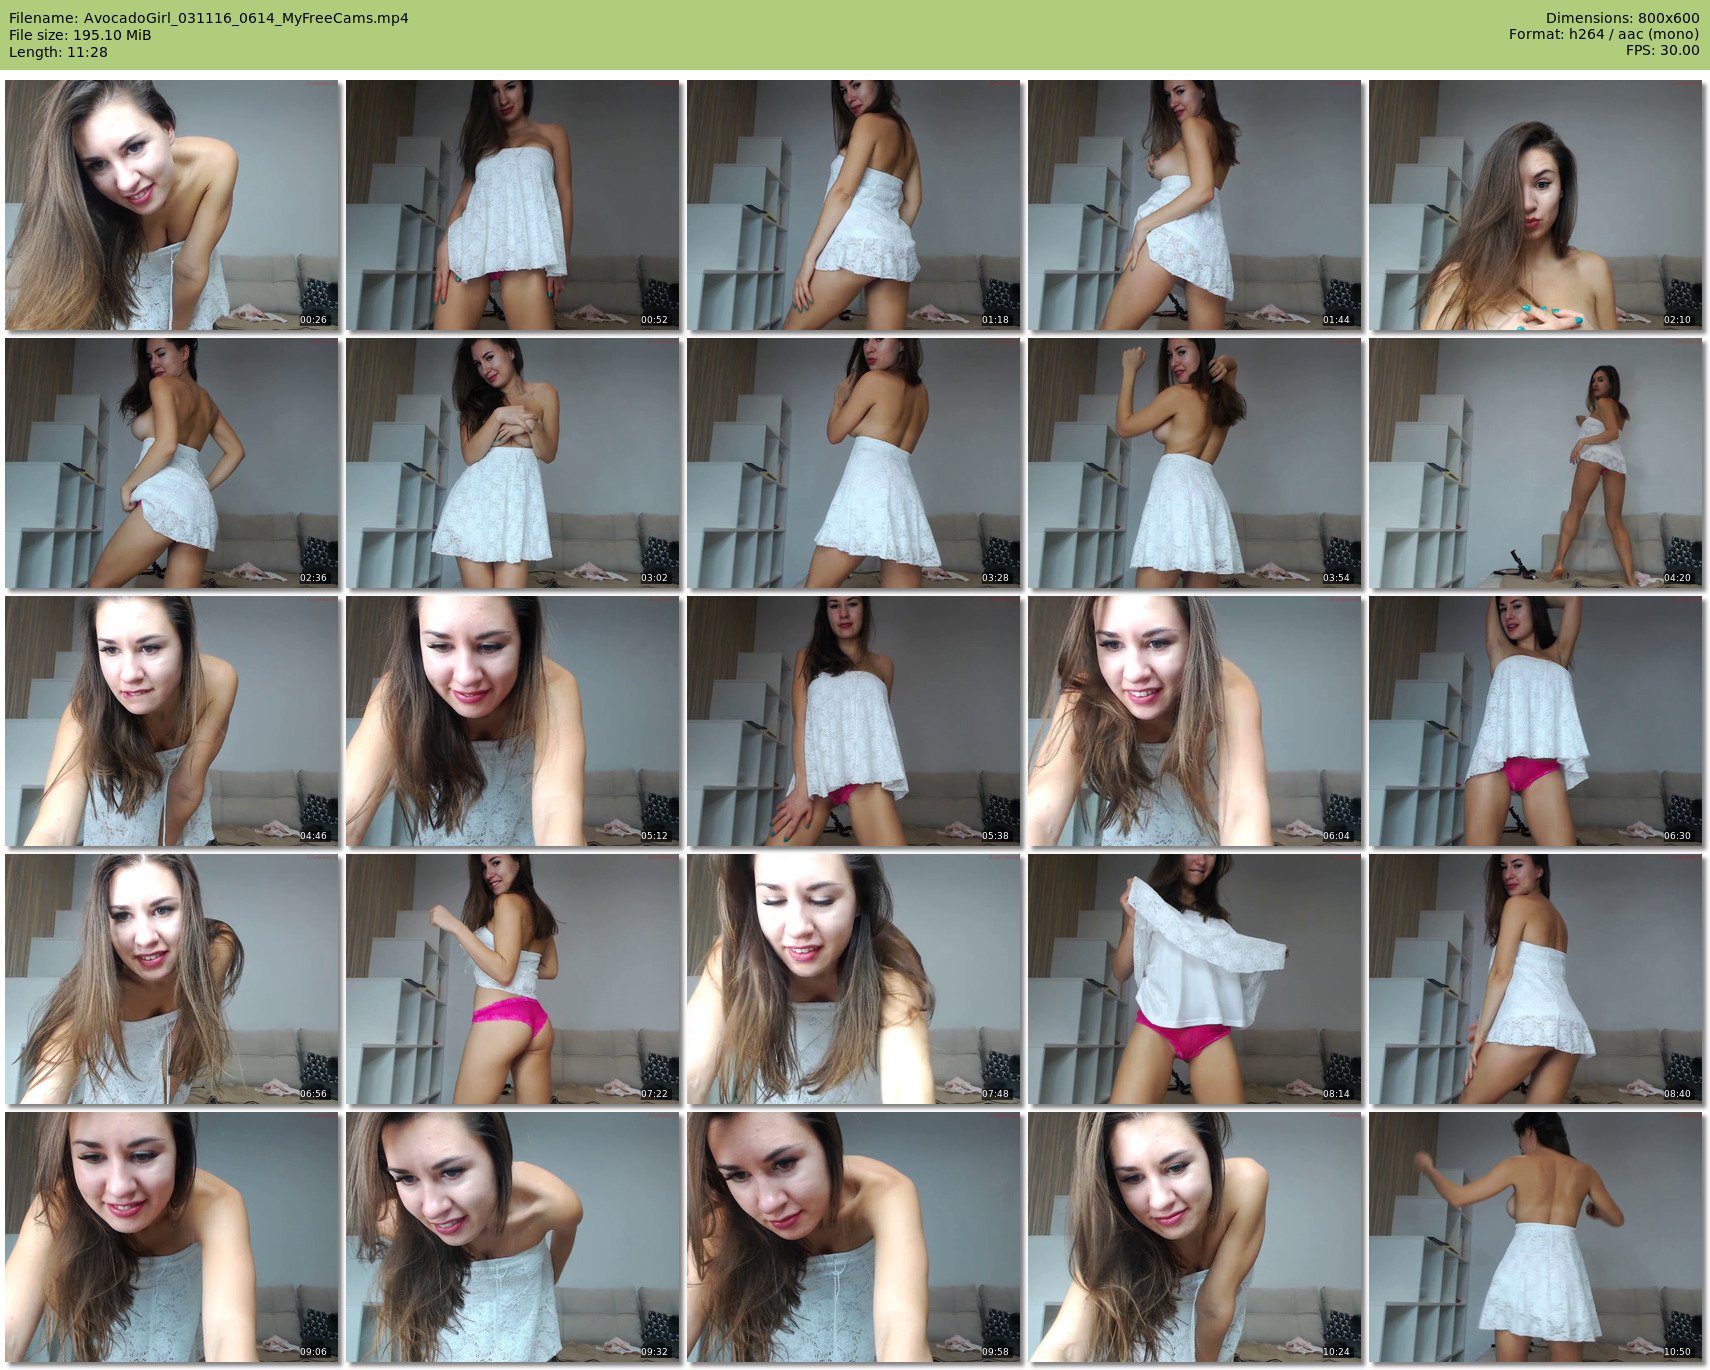Open the thumbnail at 06:30
The height and width of the screenshot is (1370, 1710).
click(x=1535, y=721)
